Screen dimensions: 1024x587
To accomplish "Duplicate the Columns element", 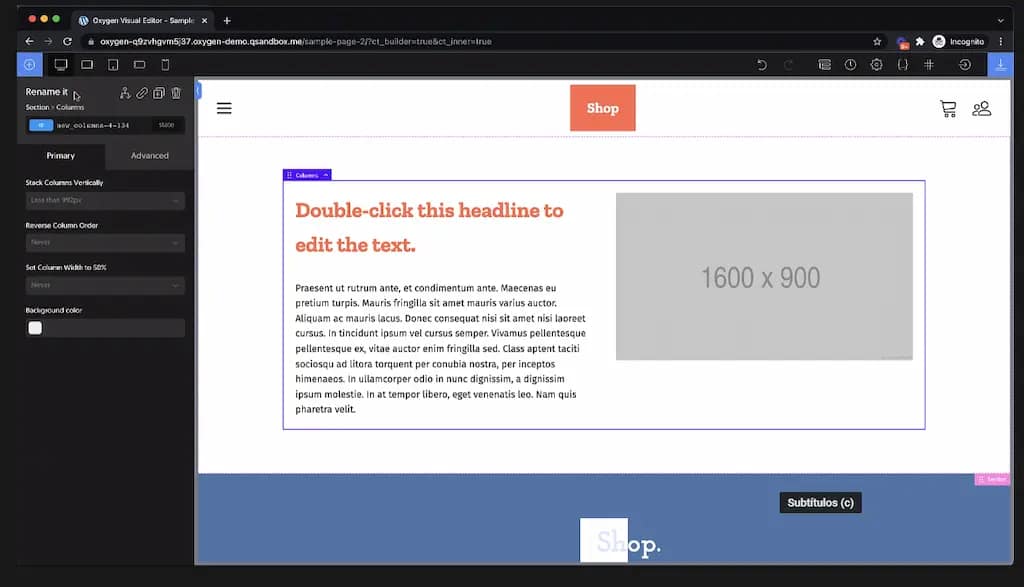I will pyautogui.click(x=159, y=93).
